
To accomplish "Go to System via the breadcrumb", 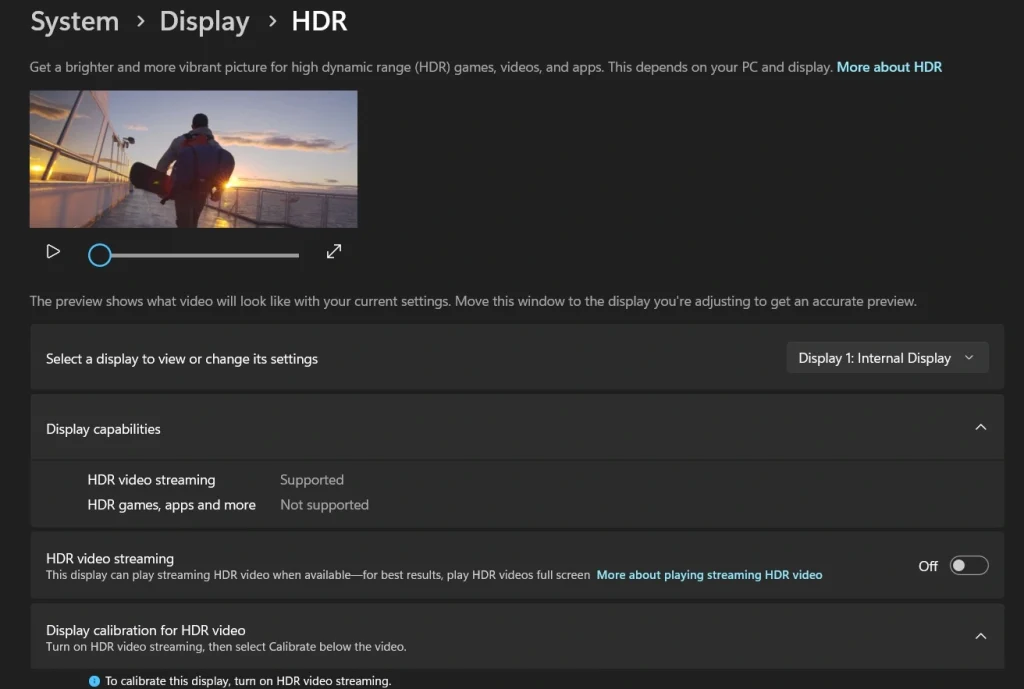I will [74, 21].
